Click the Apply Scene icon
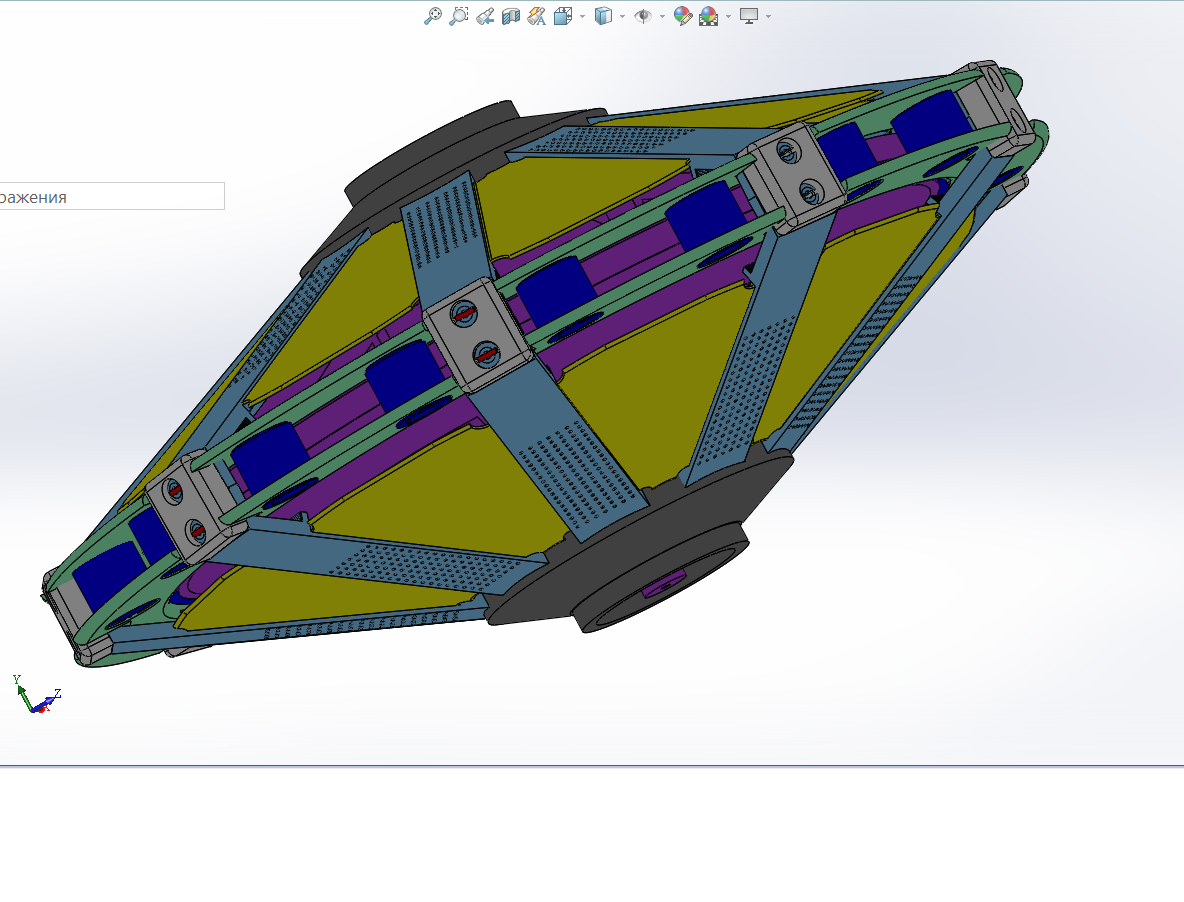The height and width of the screenshot is (902, 1184). point(708,16)
